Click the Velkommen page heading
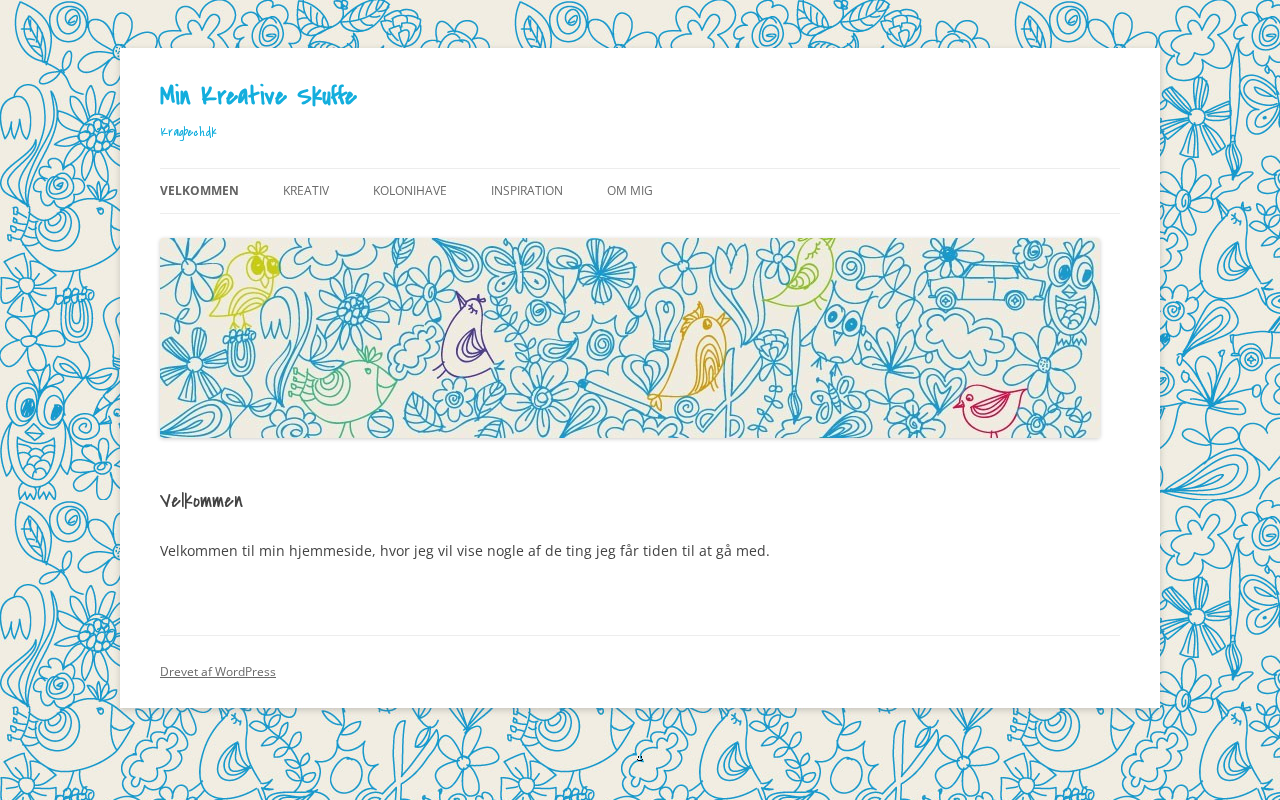1280x800 pixels. [201, 501]
